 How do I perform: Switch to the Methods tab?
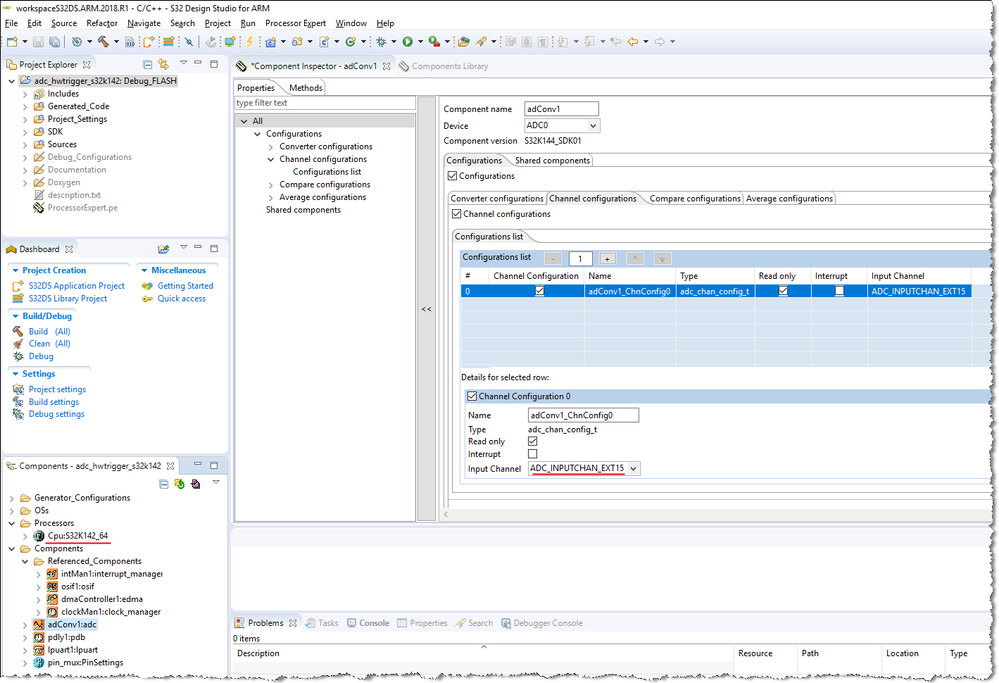(306, 88)
